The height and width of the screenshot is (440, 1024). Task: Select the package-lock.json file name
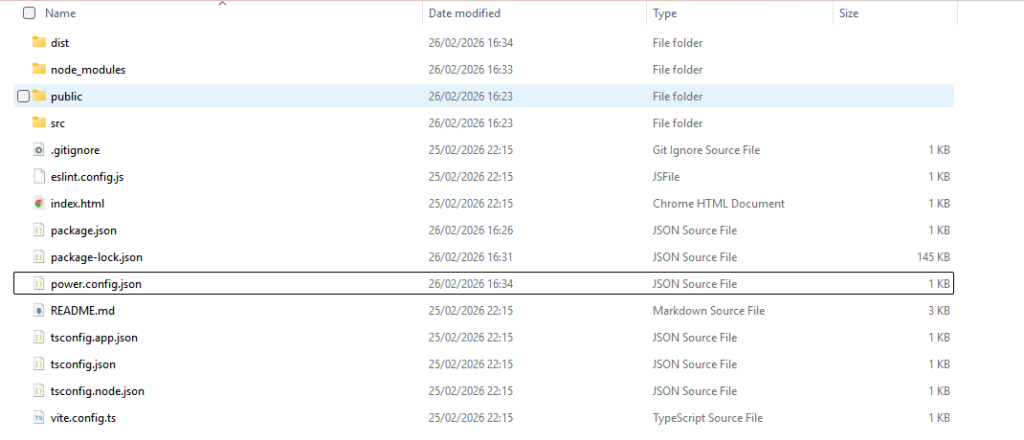click(x=96, y=257)
